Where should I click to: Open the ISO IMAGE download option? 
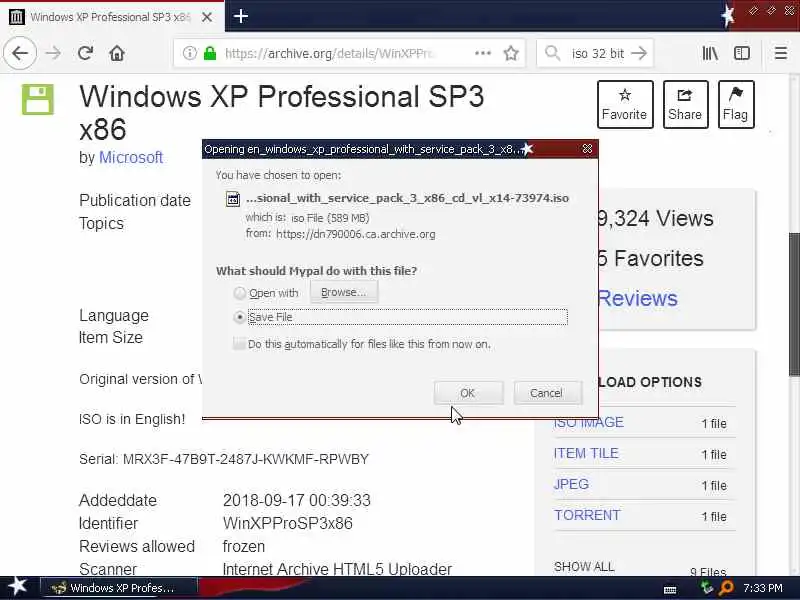click(588, 422)
